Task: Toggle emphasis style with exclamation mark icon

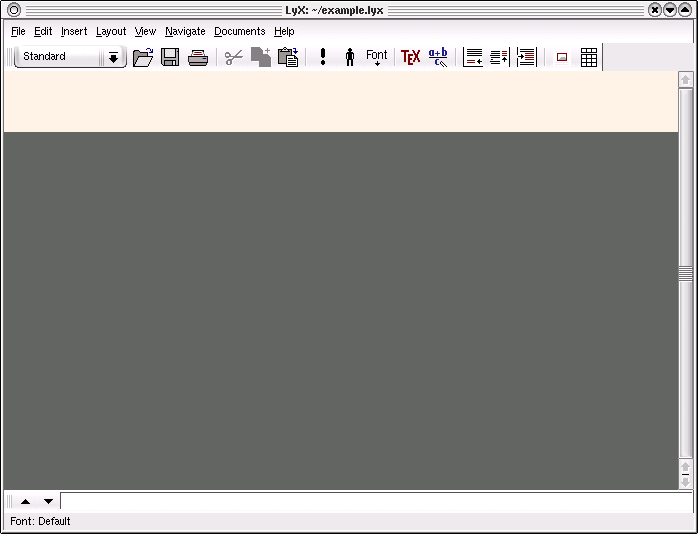Action: [323, 57]
